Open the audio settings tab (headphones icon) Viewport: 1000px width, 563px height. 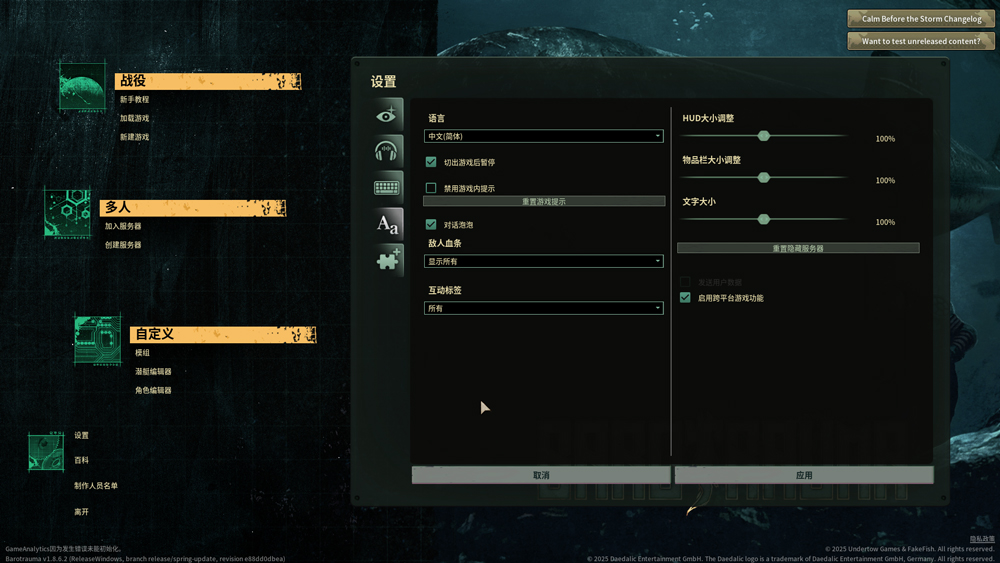click(388, 152)
